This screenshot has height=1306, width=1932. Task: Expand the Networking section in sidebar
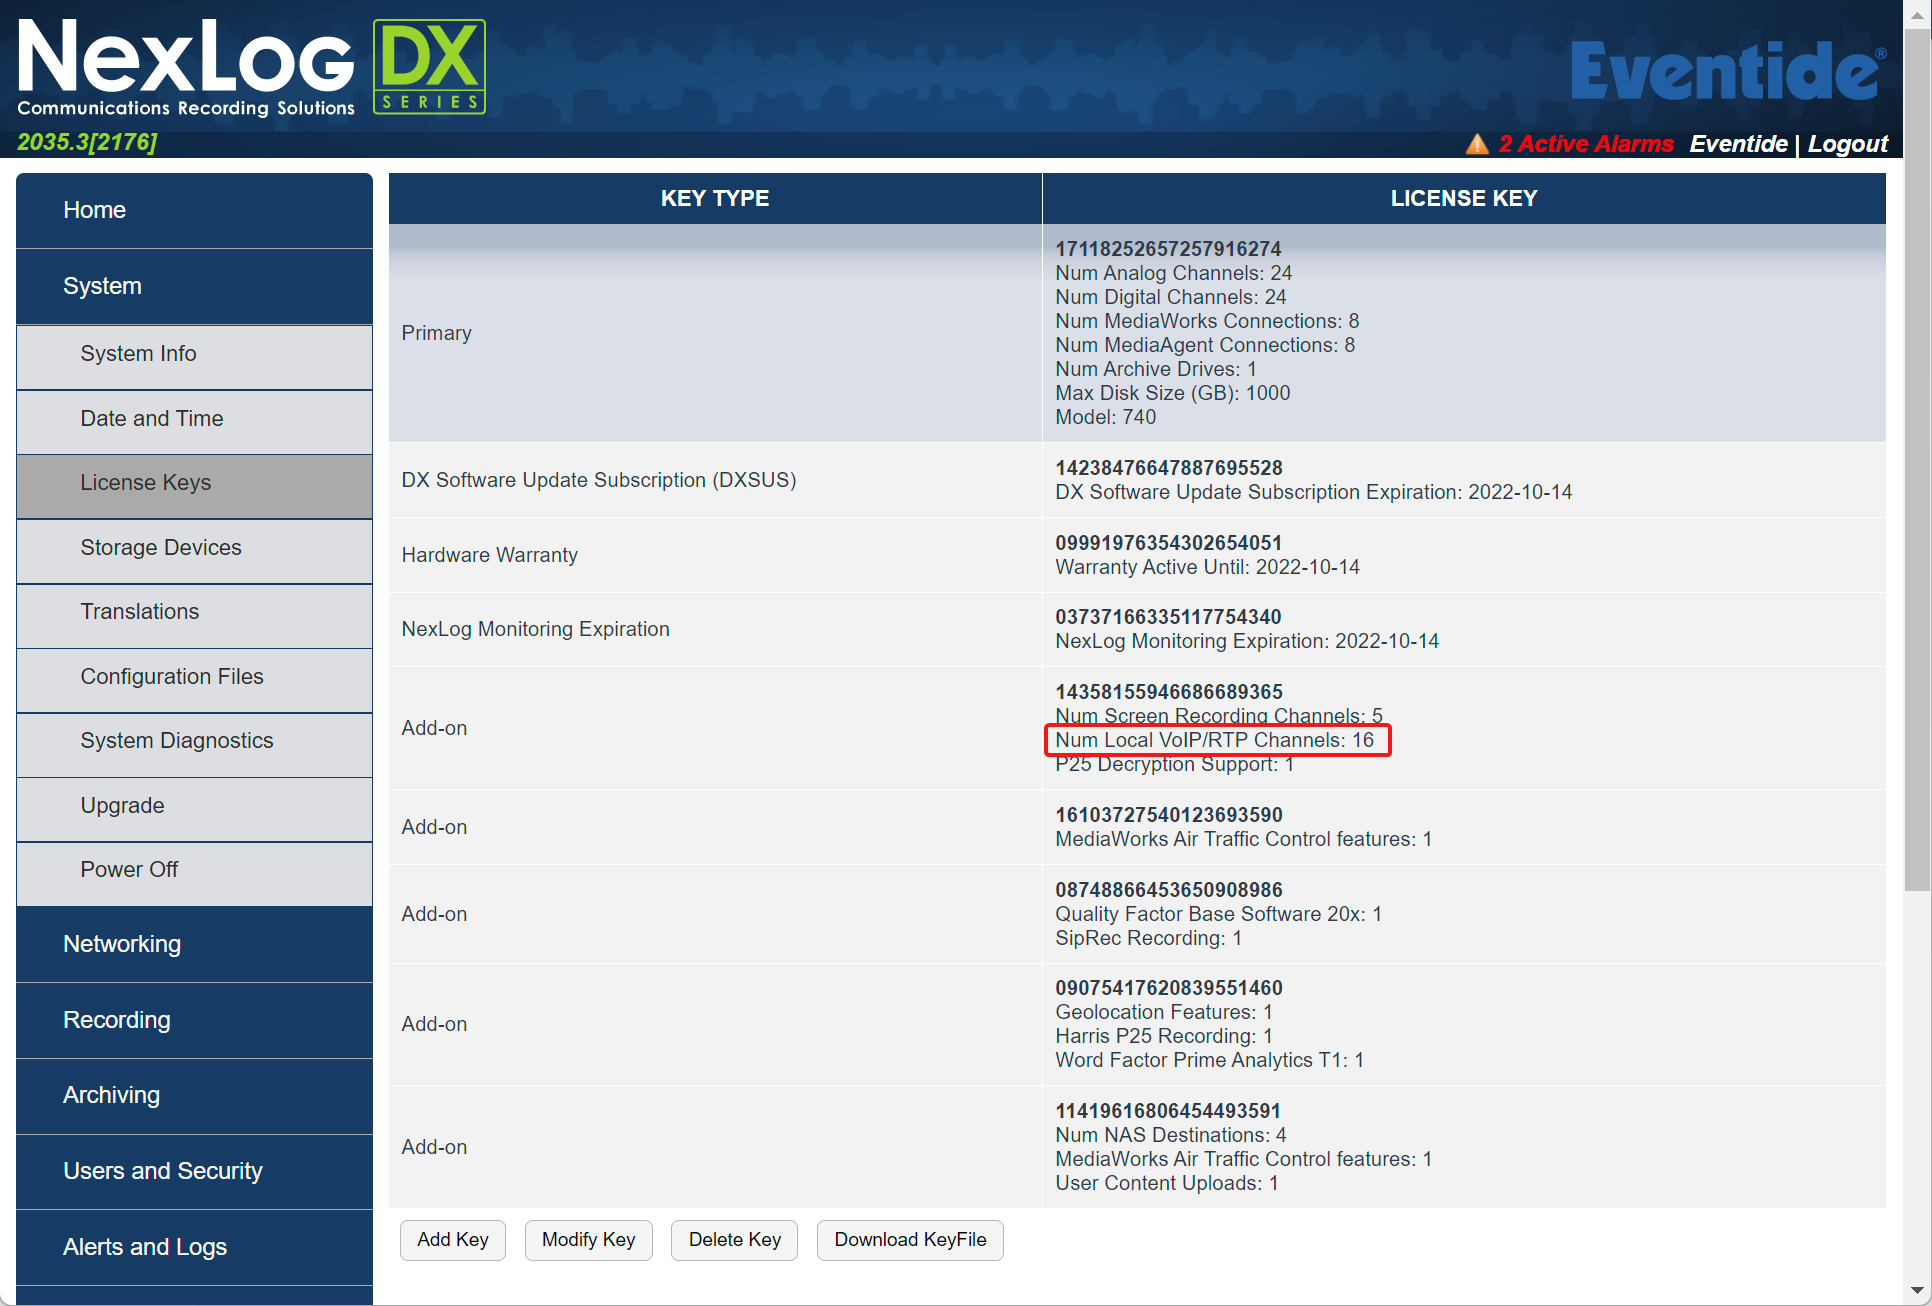(121, 943)
